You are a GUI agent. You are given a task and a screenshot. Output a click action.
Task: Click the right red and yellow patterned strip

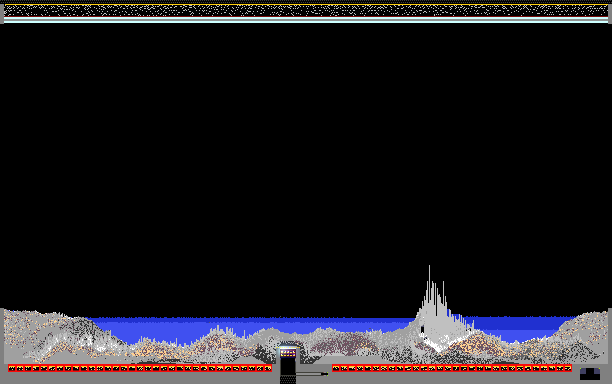[452, 368]
